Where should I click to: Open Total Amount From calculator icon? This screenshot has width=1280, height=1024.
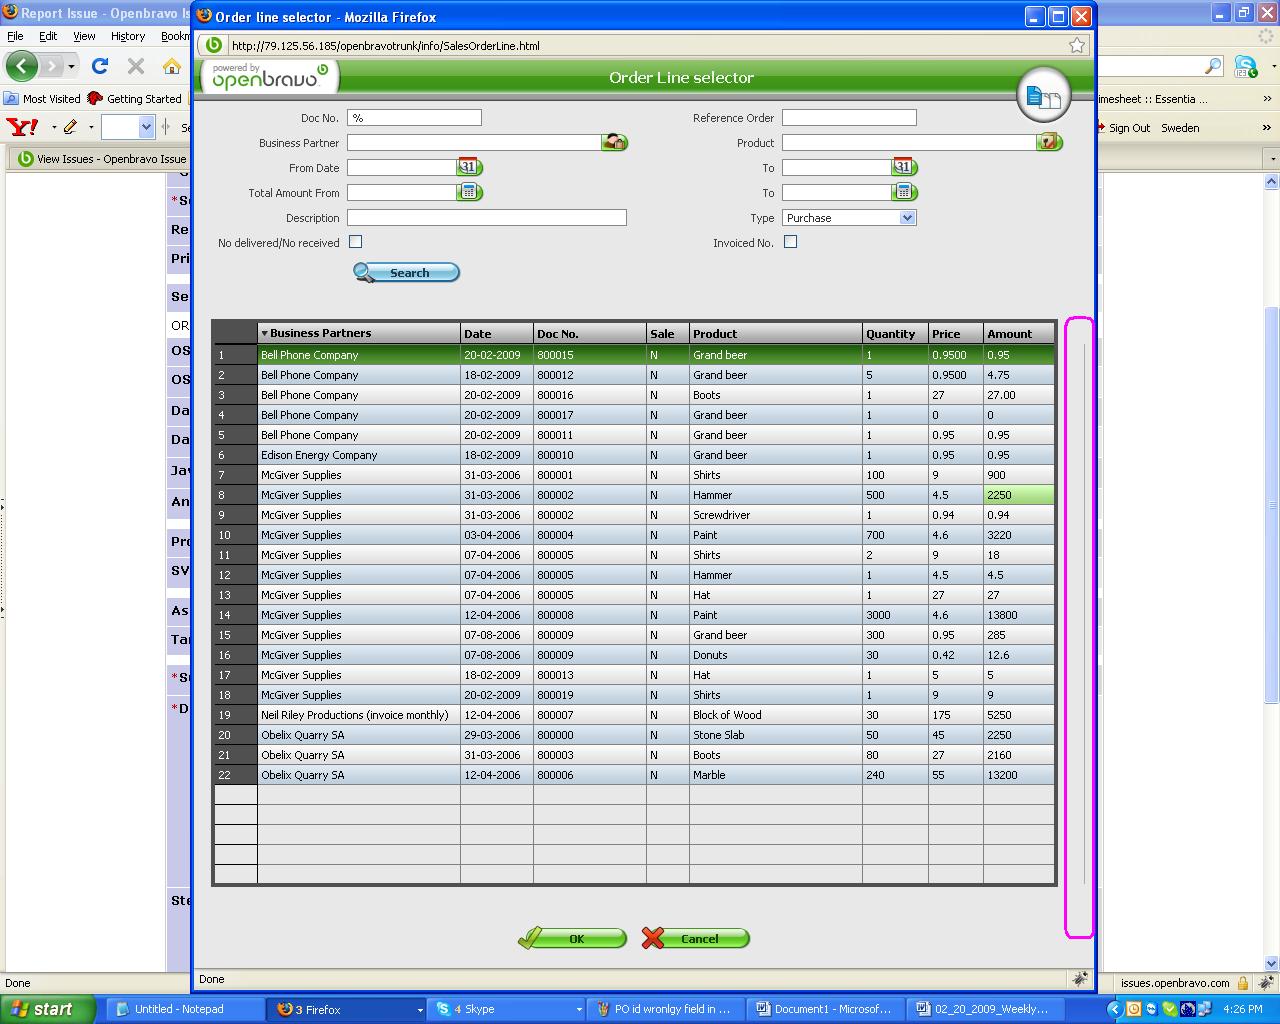(x=469, y=193)
